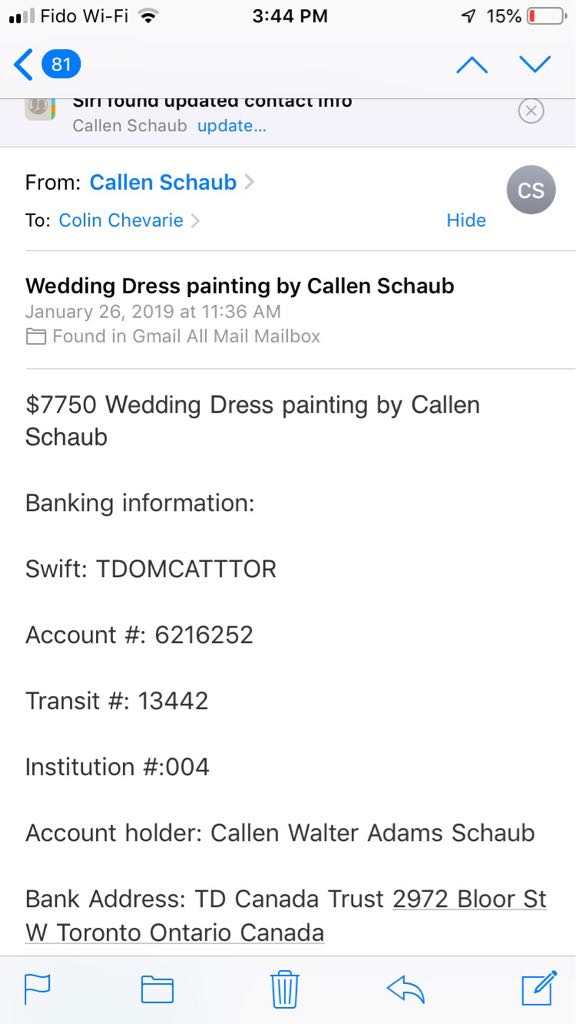
Task: Tap the Callen Schaub sender name
Action: coord(162,183)
